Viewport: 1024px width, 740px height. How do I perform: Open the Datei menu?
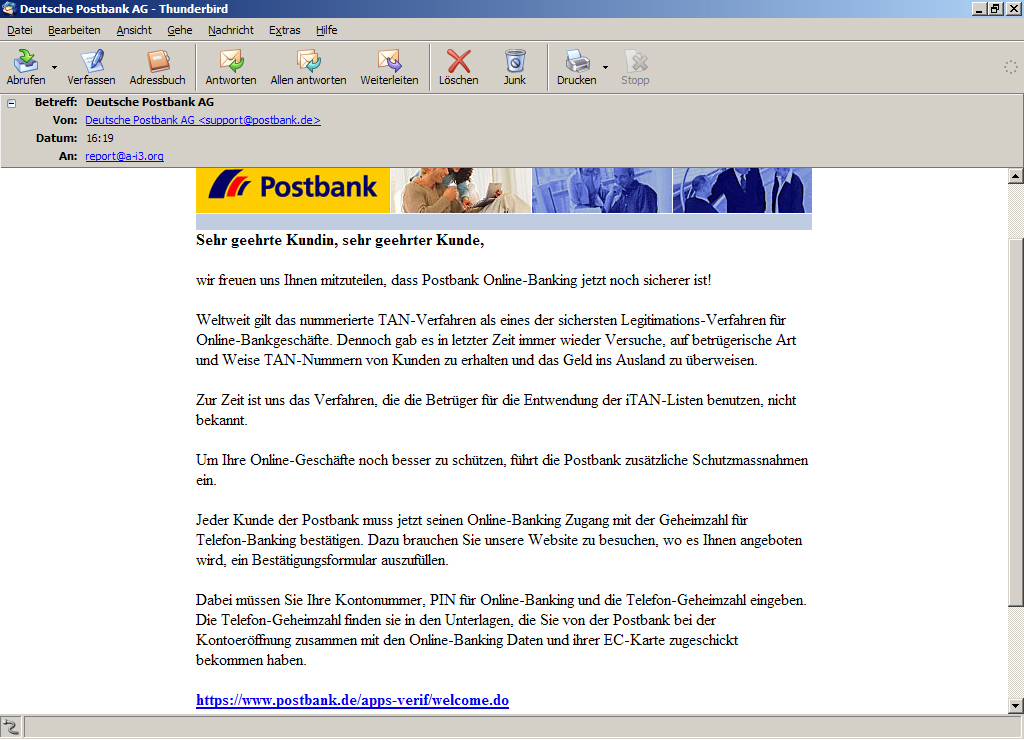coord(20,30)
